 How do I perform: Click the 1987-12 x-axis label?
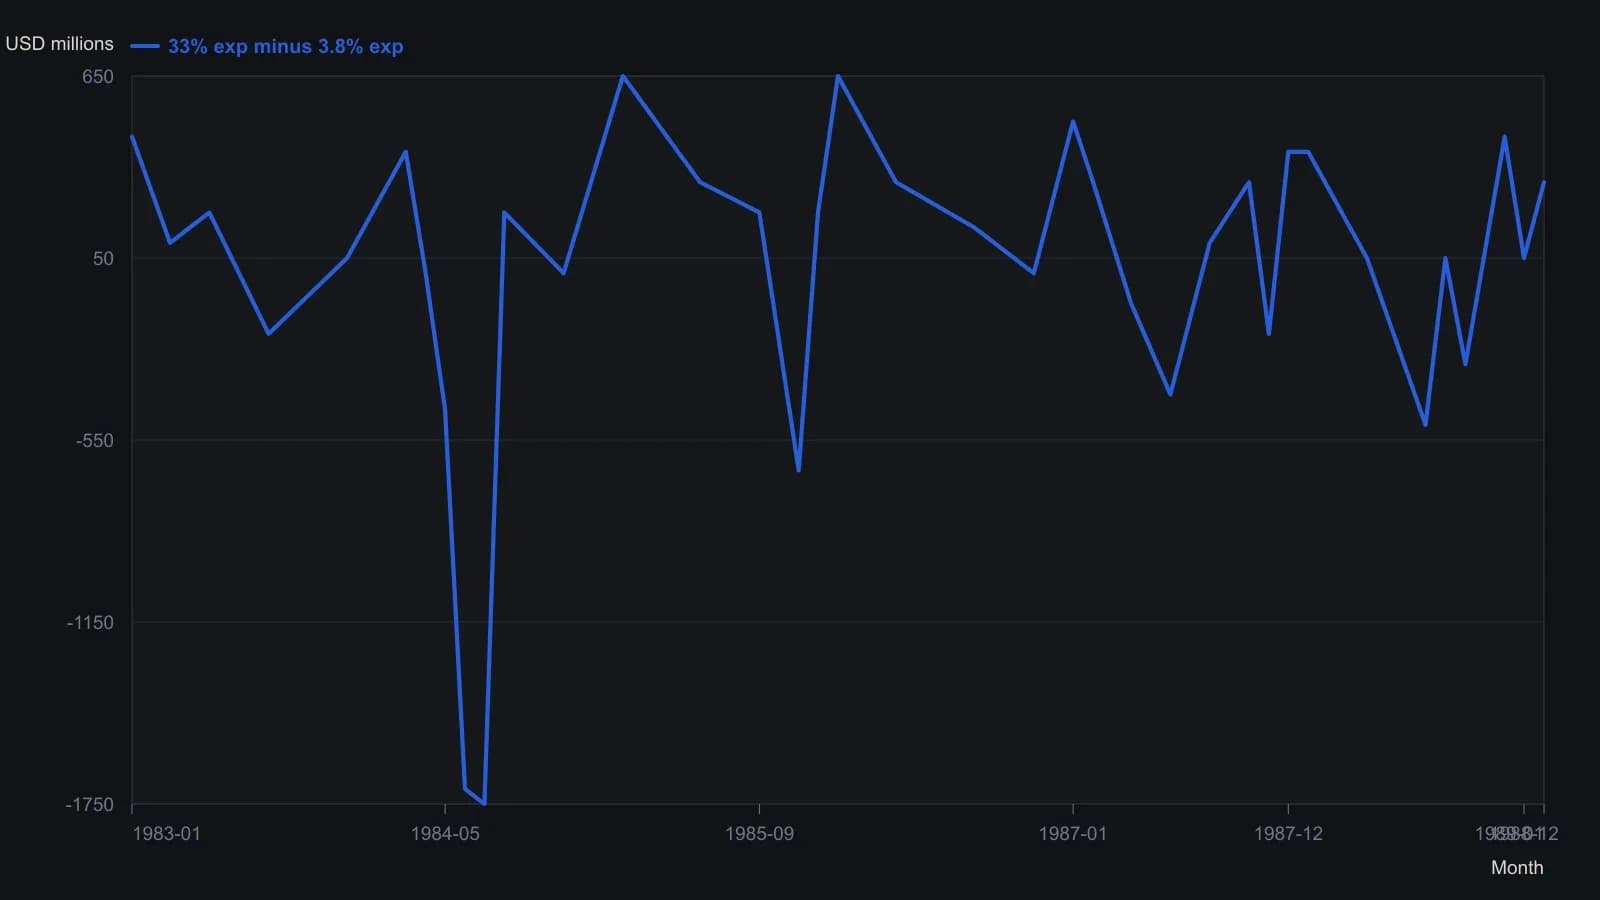1288,834
